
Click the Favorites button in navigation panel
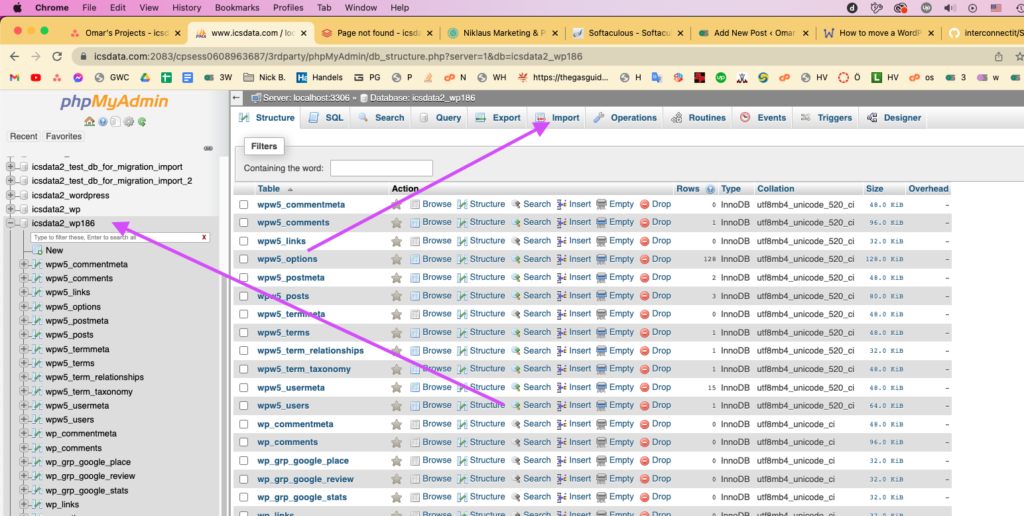[63, 137]
